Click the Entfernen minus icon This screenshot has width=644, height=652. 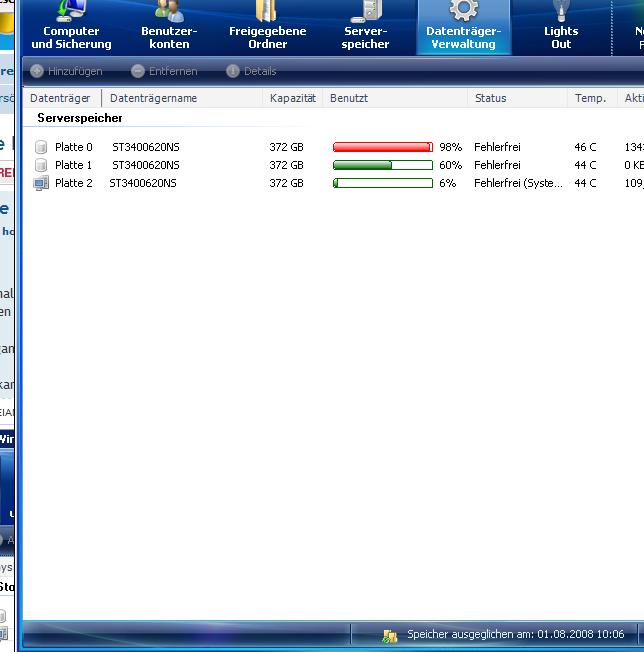coord(138,71)
